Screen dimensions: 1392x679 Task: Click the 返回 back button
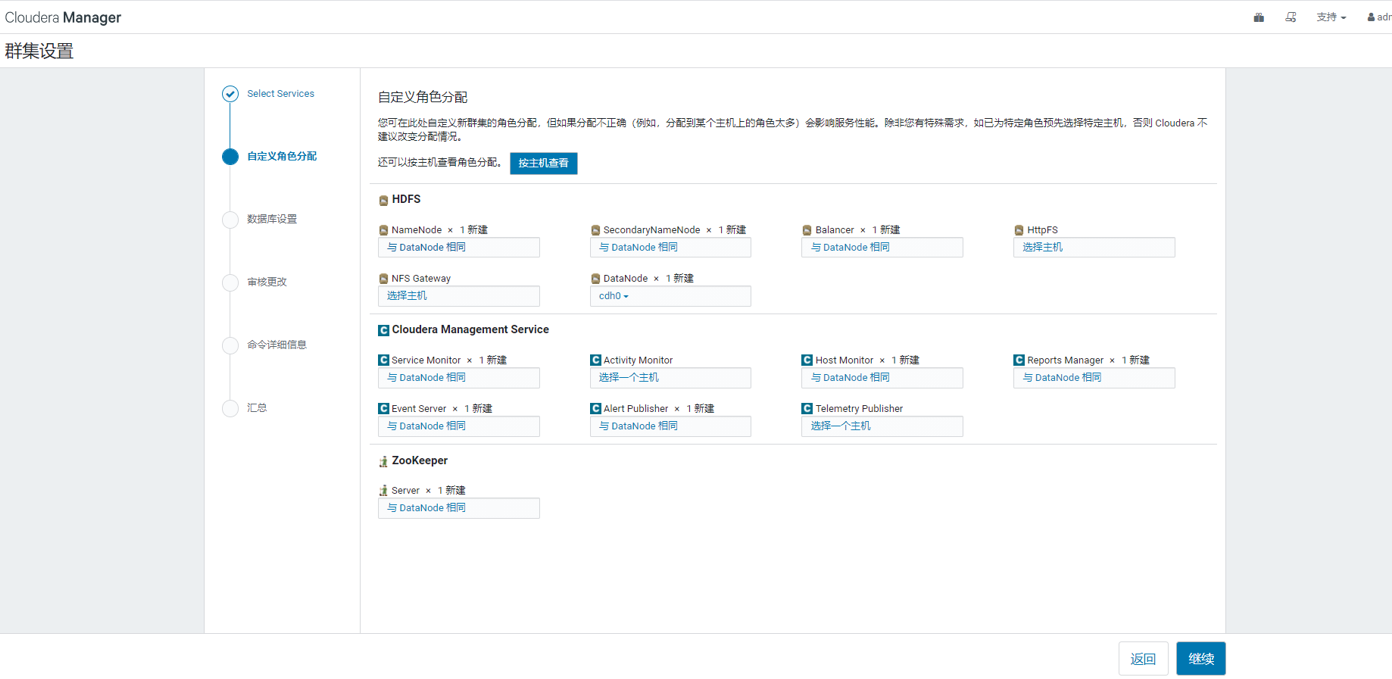click(1143, 659)
